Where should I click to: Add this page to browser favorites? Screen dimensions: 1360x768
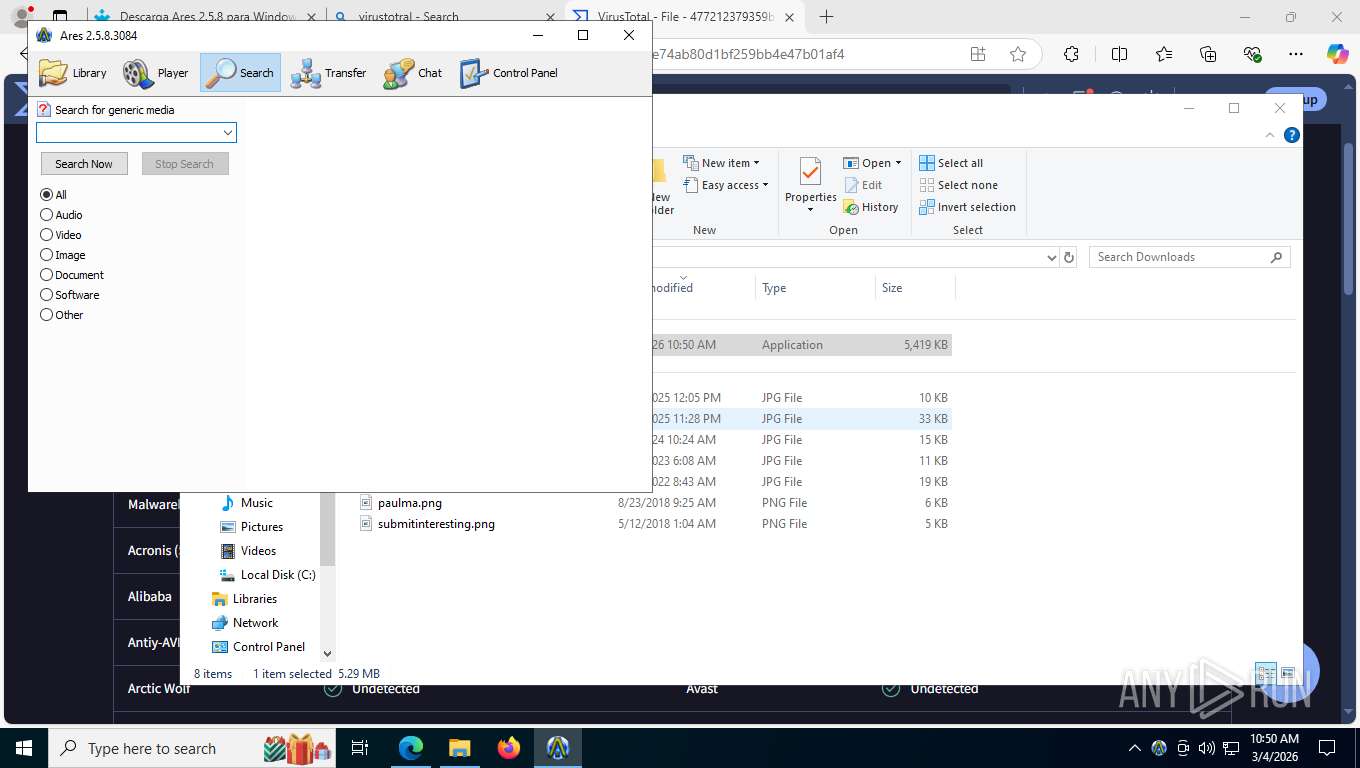click(1018, 54)
